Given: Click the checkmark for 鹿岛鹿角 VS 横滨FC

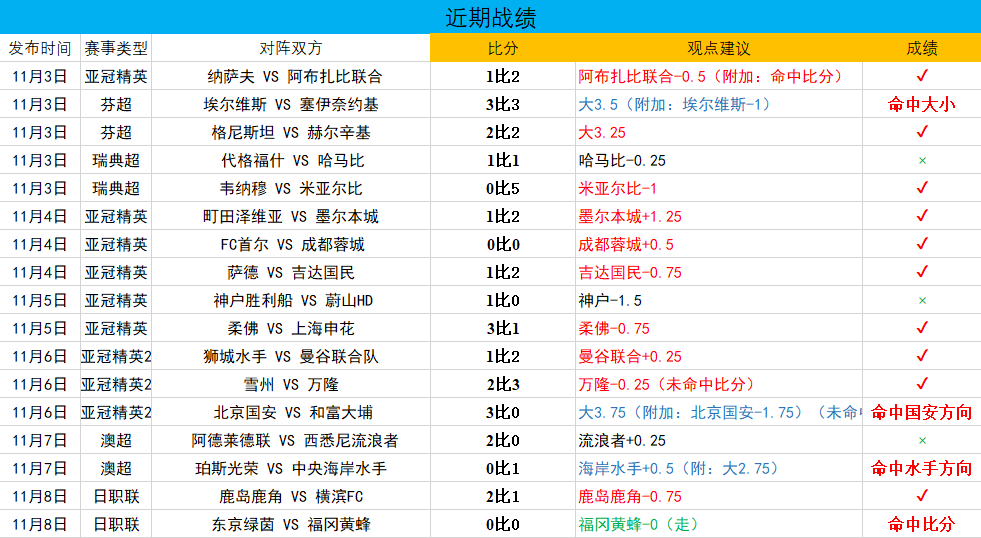Looking at the screenshot, I should click(x=922, y=496).
